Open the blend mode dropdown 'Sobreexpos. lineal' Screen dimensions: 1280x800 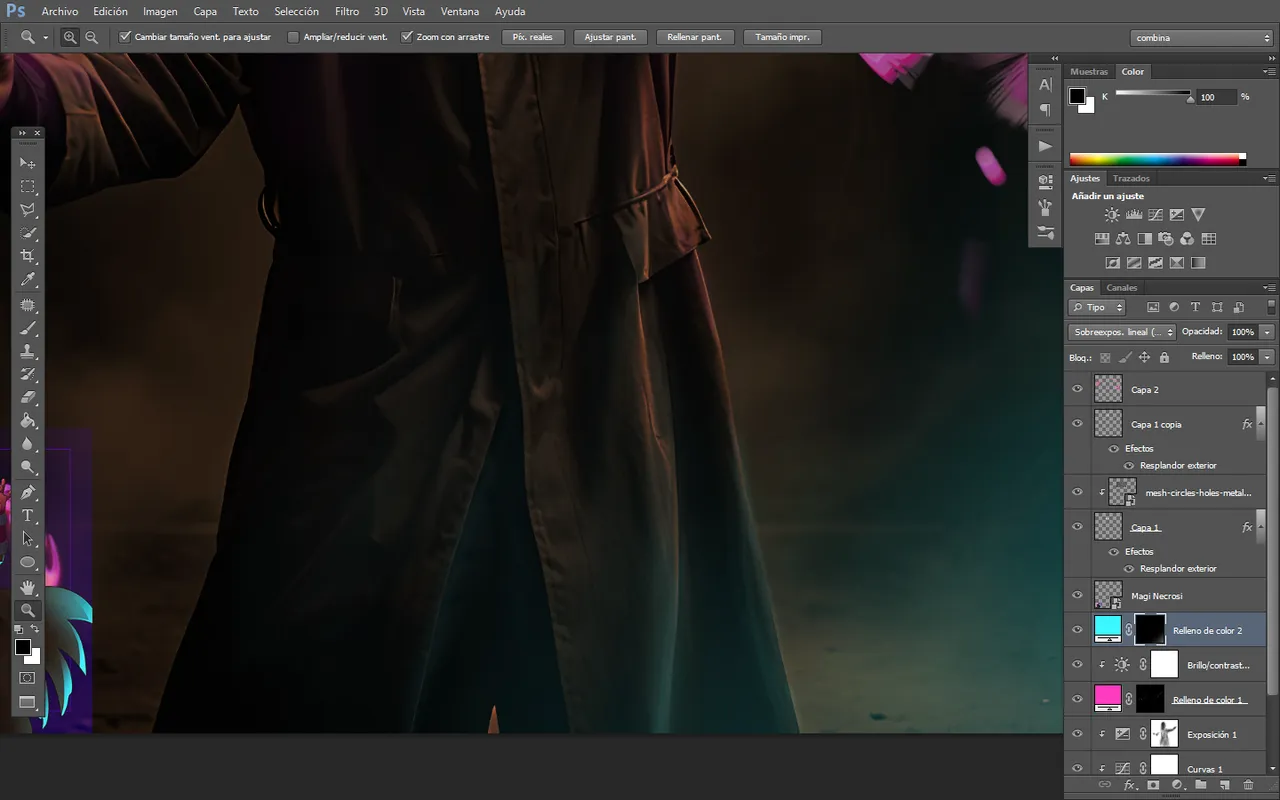coord(1122,332)
